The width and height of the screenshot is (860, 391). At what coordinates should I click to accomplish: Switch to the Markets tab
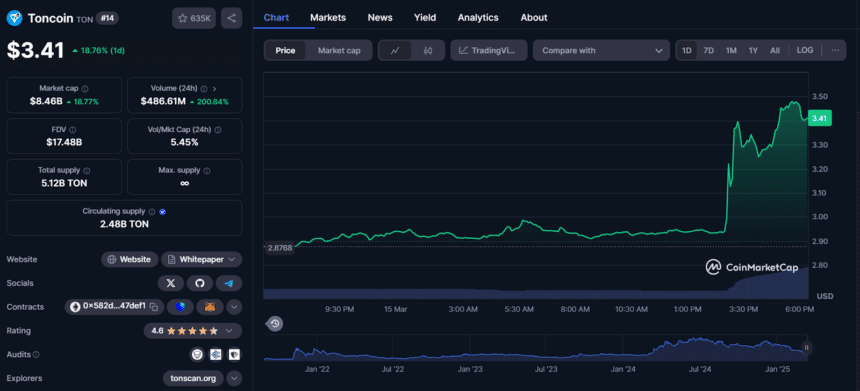click(x=328, y=18)
